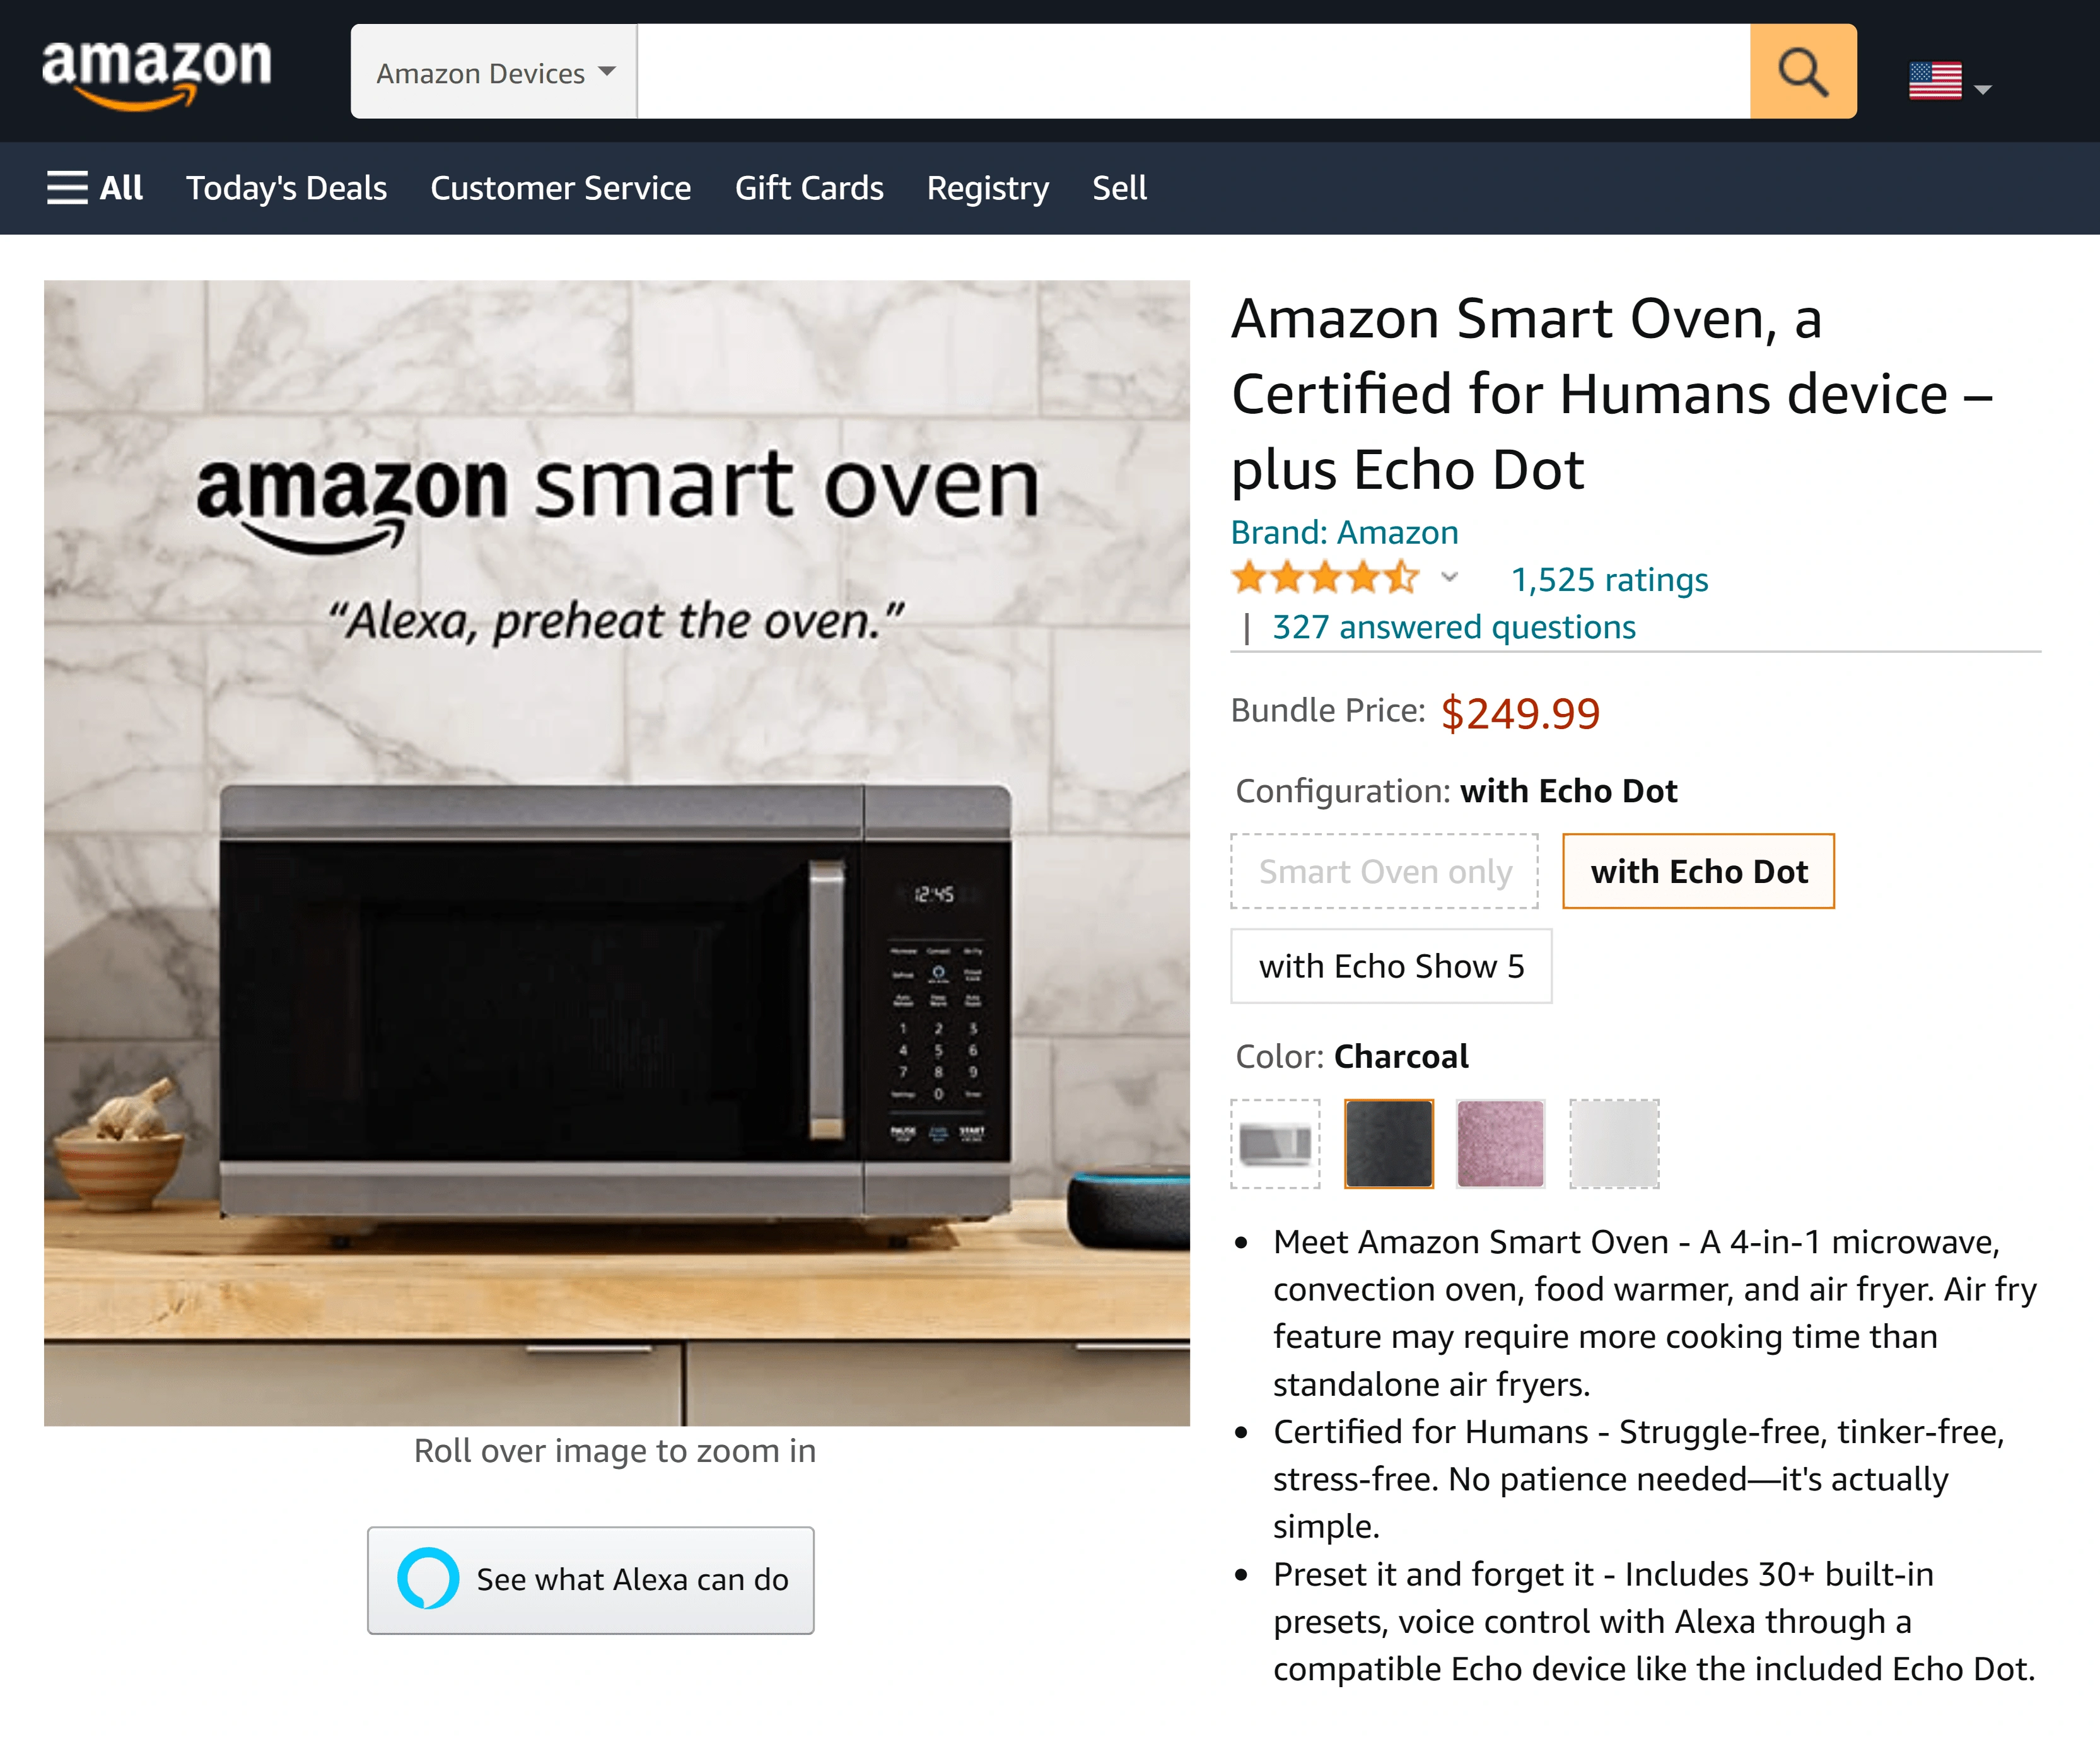
Task: Expand the ratings breakdown chevron
Action: coord(1449,577)
